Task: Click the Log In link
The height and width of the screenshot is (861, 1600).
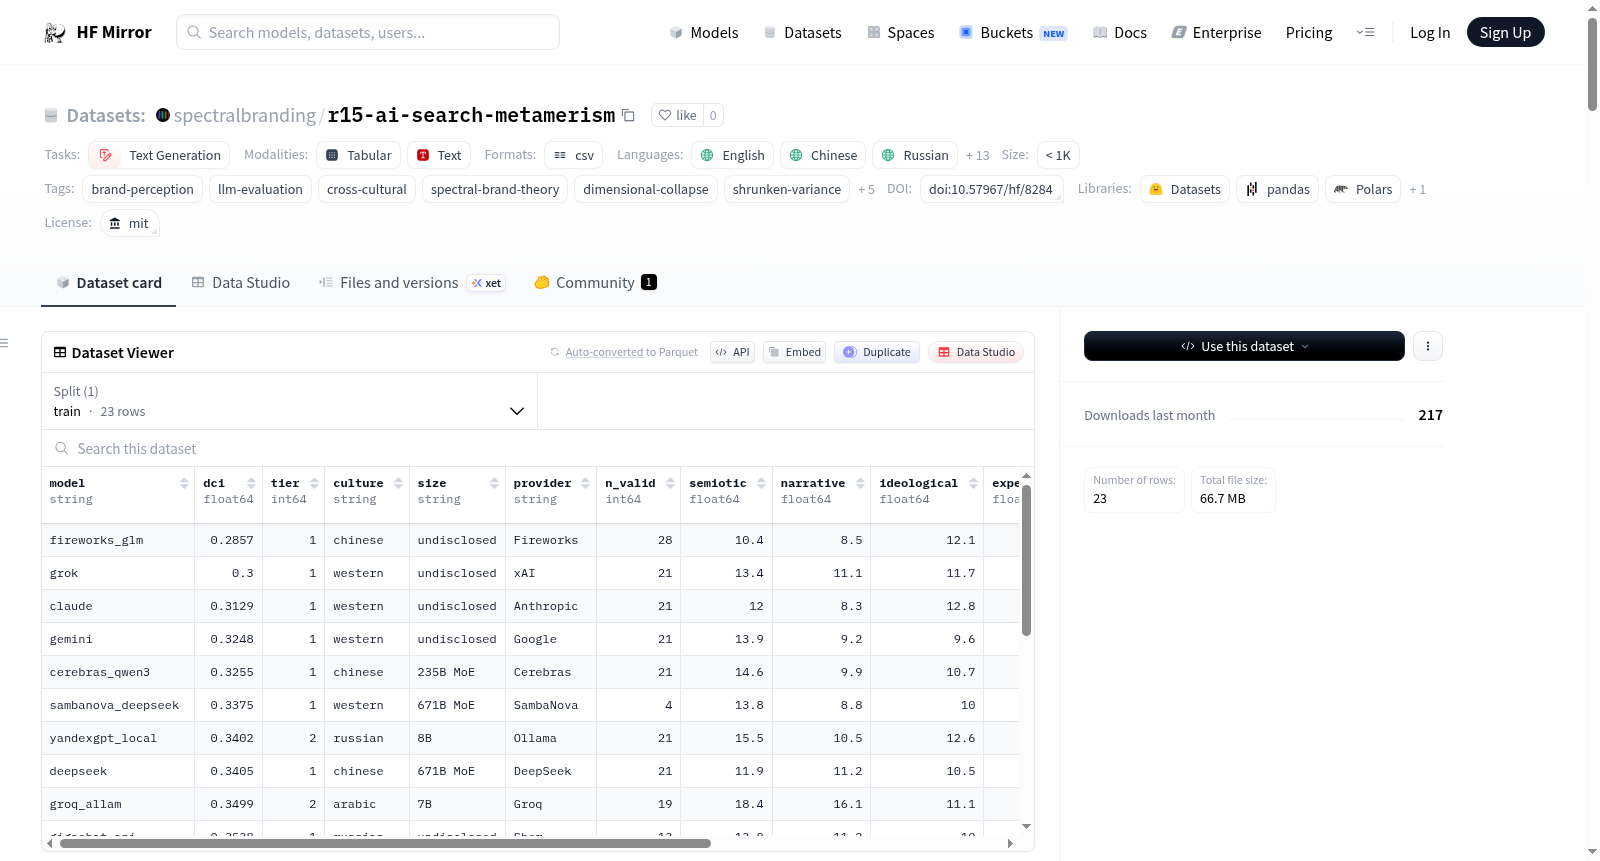Action: click(x=1430, y=33)
